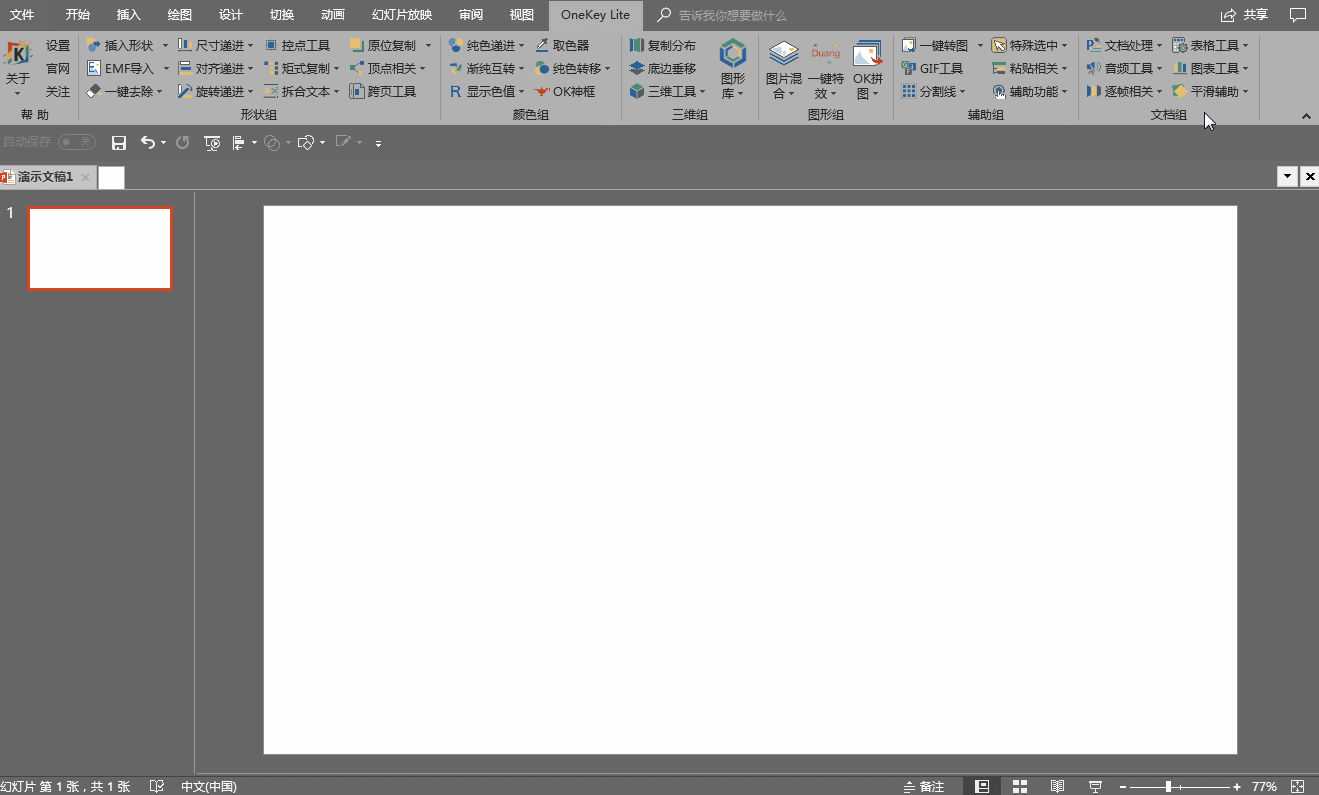Switch to slide sorter view icon
The width and height of the screenshot is (1319, 795).
pyautogui.click(x=1020, y=787)
